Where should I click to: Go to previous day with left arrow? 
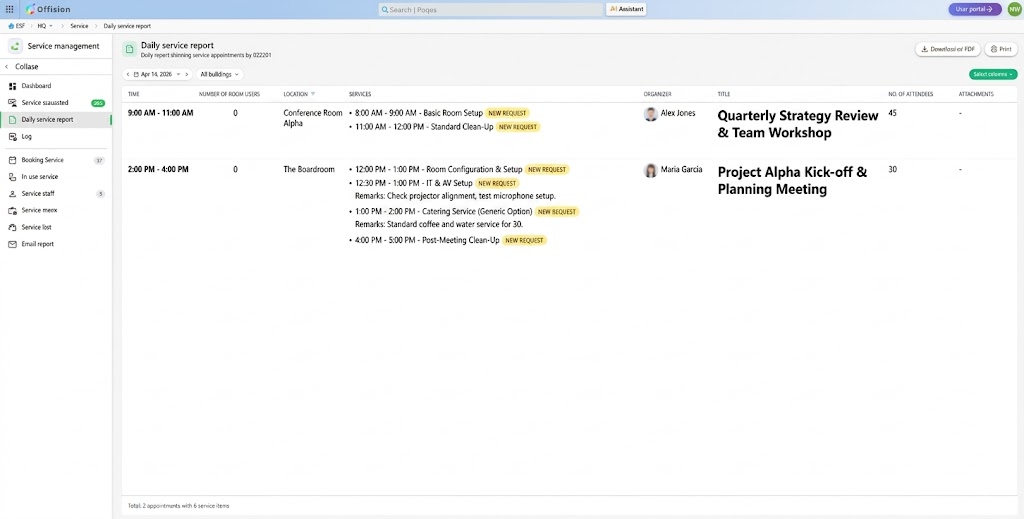[x=129, y=74]
